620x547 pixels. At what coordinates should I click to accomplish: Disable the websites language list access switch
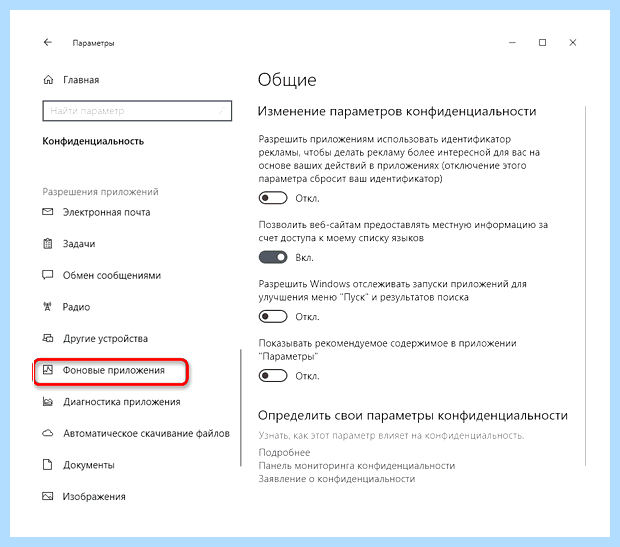(x=273, y=257)
